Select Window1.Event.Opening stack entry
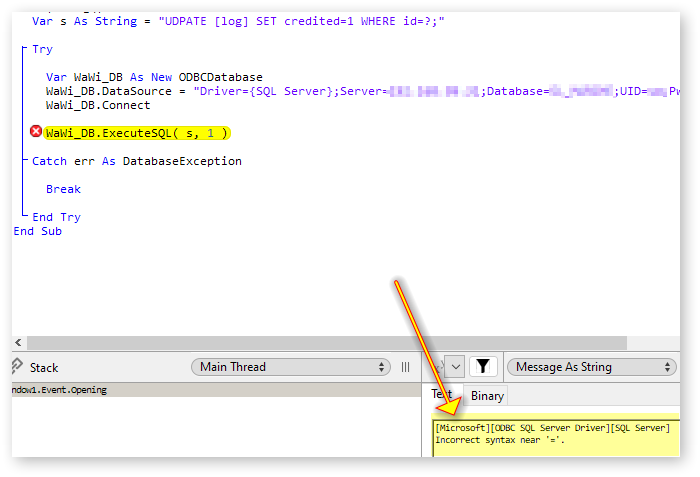This screenshot has height=477, width=700. click(x=60, y=390)
